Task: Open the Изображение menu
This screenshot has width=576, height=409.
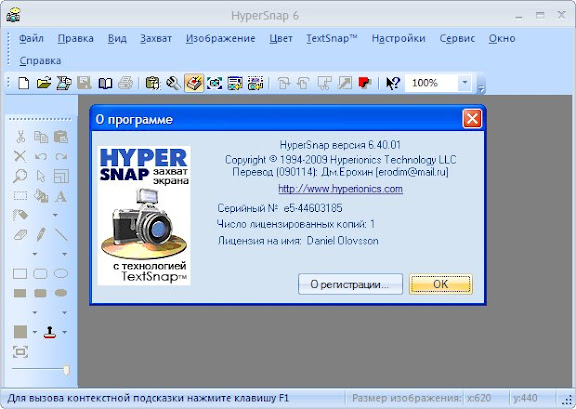Action: coord(220,38)
